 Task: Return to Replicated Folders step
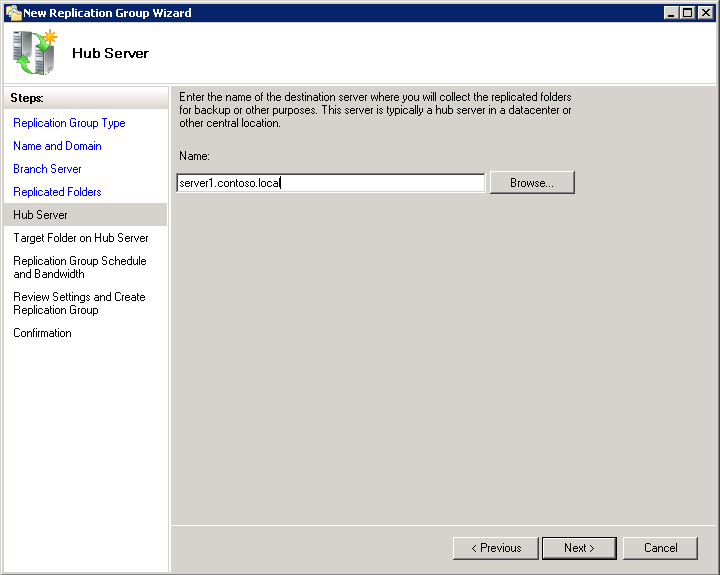(57, 192)
